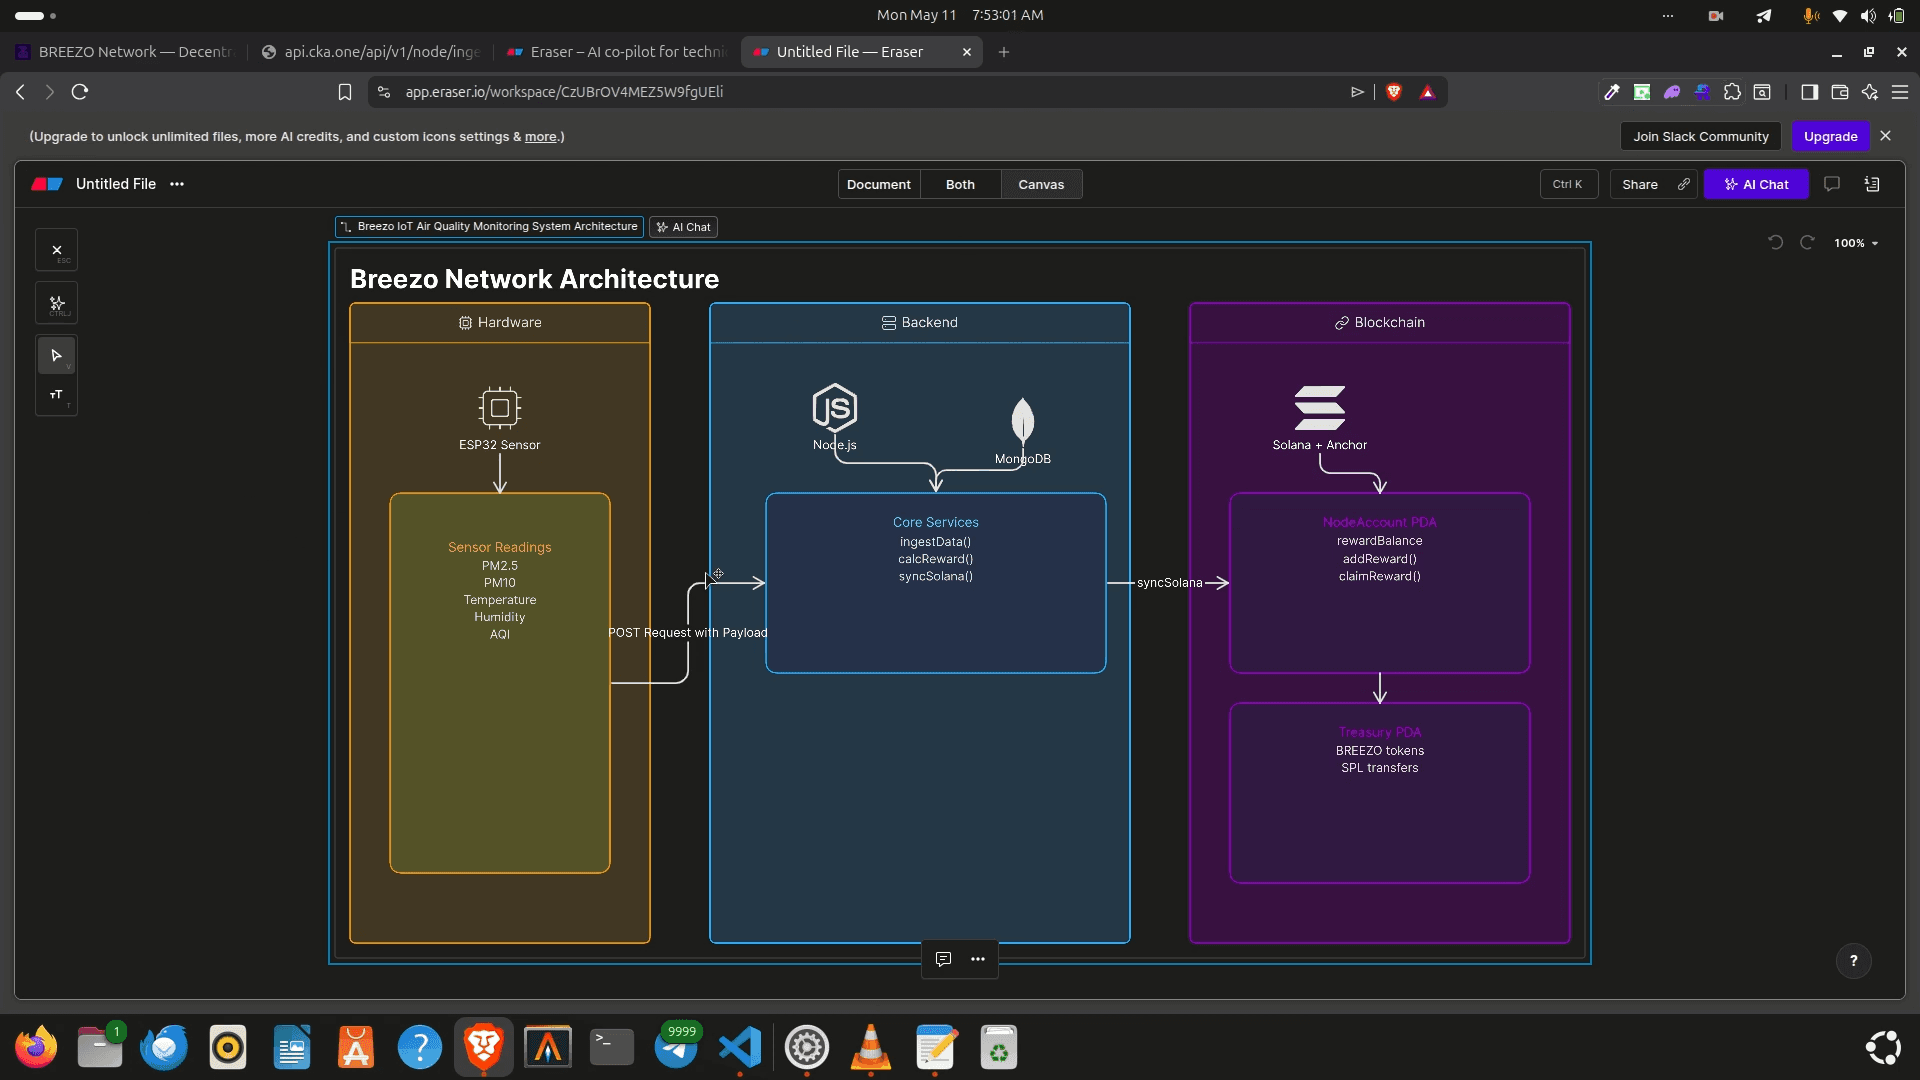The height and width of the screenshot is (1080, 1920).
Task: View site information for app.eraser.io
Action: click(384, 92)
